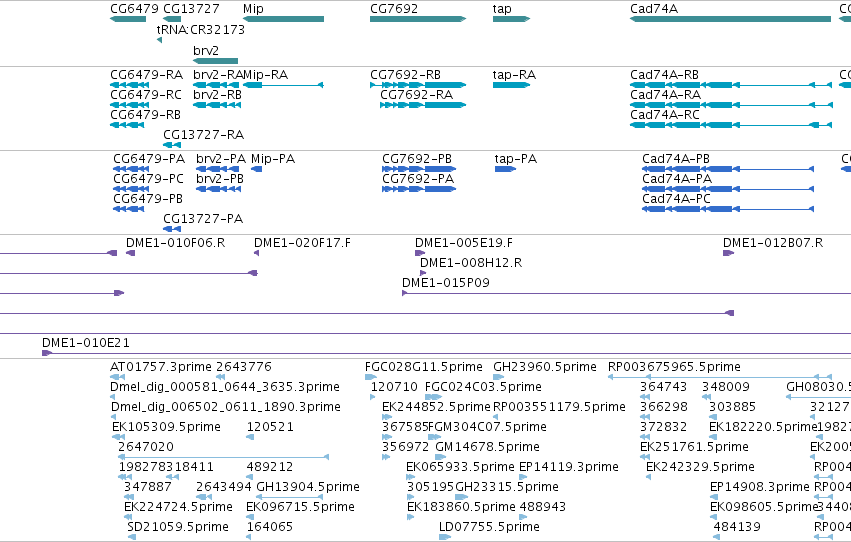Select transcript CG6479-RA
Viewport: 851px width, 542px height.
click(129, 85)
